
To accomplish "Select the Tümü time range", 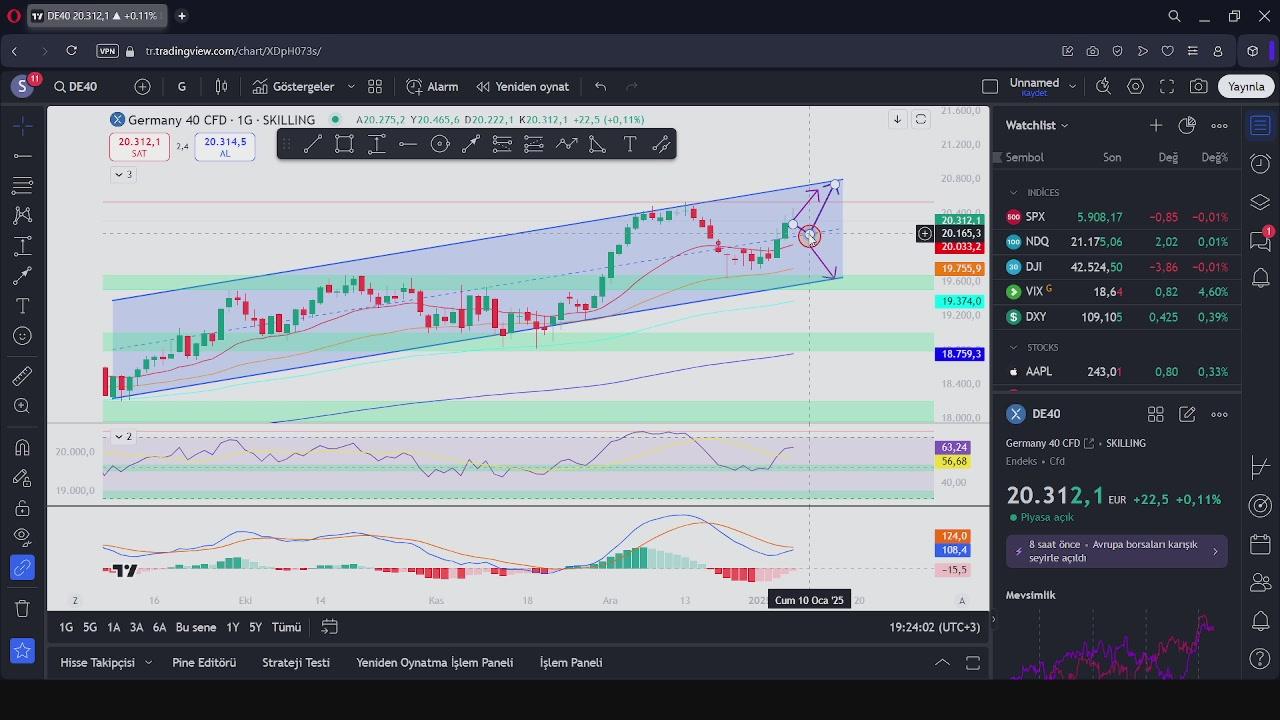I will click(286, 627).
